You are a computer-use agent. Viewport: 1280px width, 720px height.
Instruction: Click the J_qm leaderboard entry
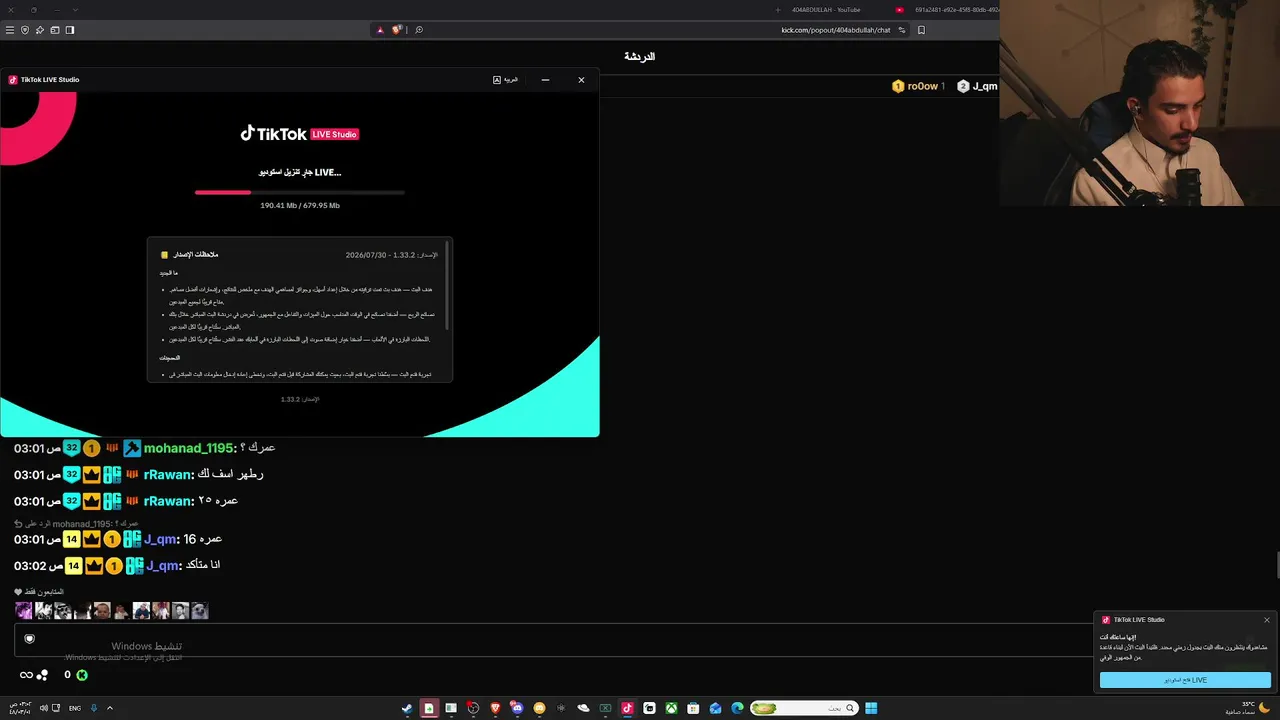click(x=977, y=86)
